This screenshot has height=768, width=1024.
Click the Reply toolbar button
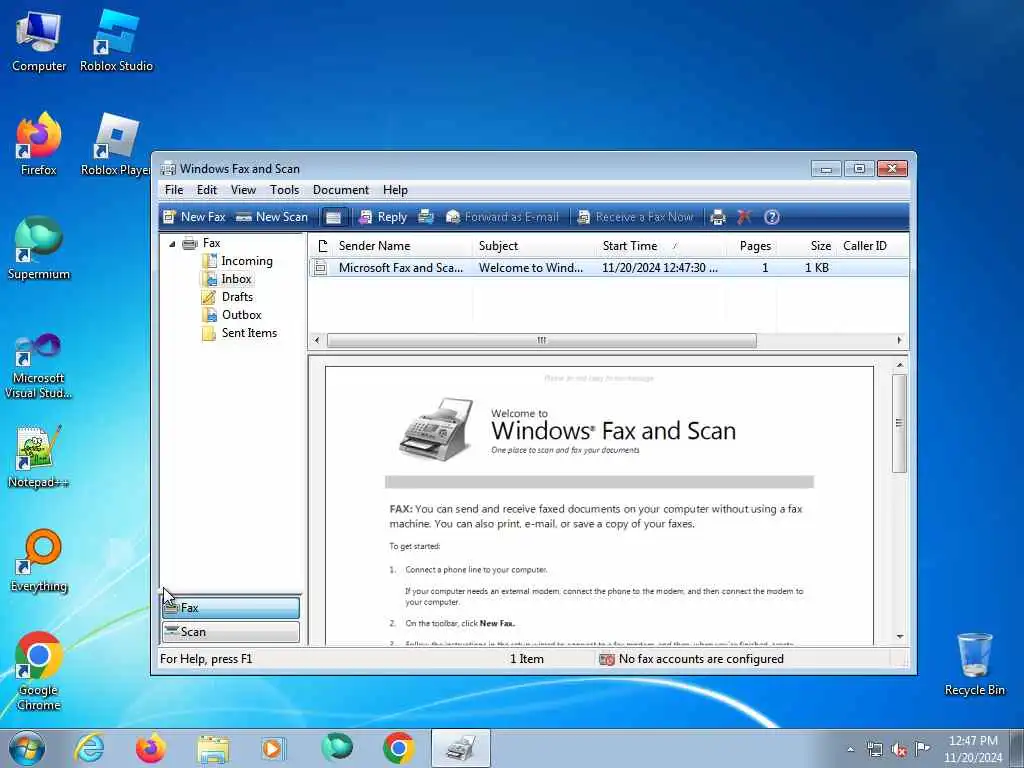[x=383, y=217]
